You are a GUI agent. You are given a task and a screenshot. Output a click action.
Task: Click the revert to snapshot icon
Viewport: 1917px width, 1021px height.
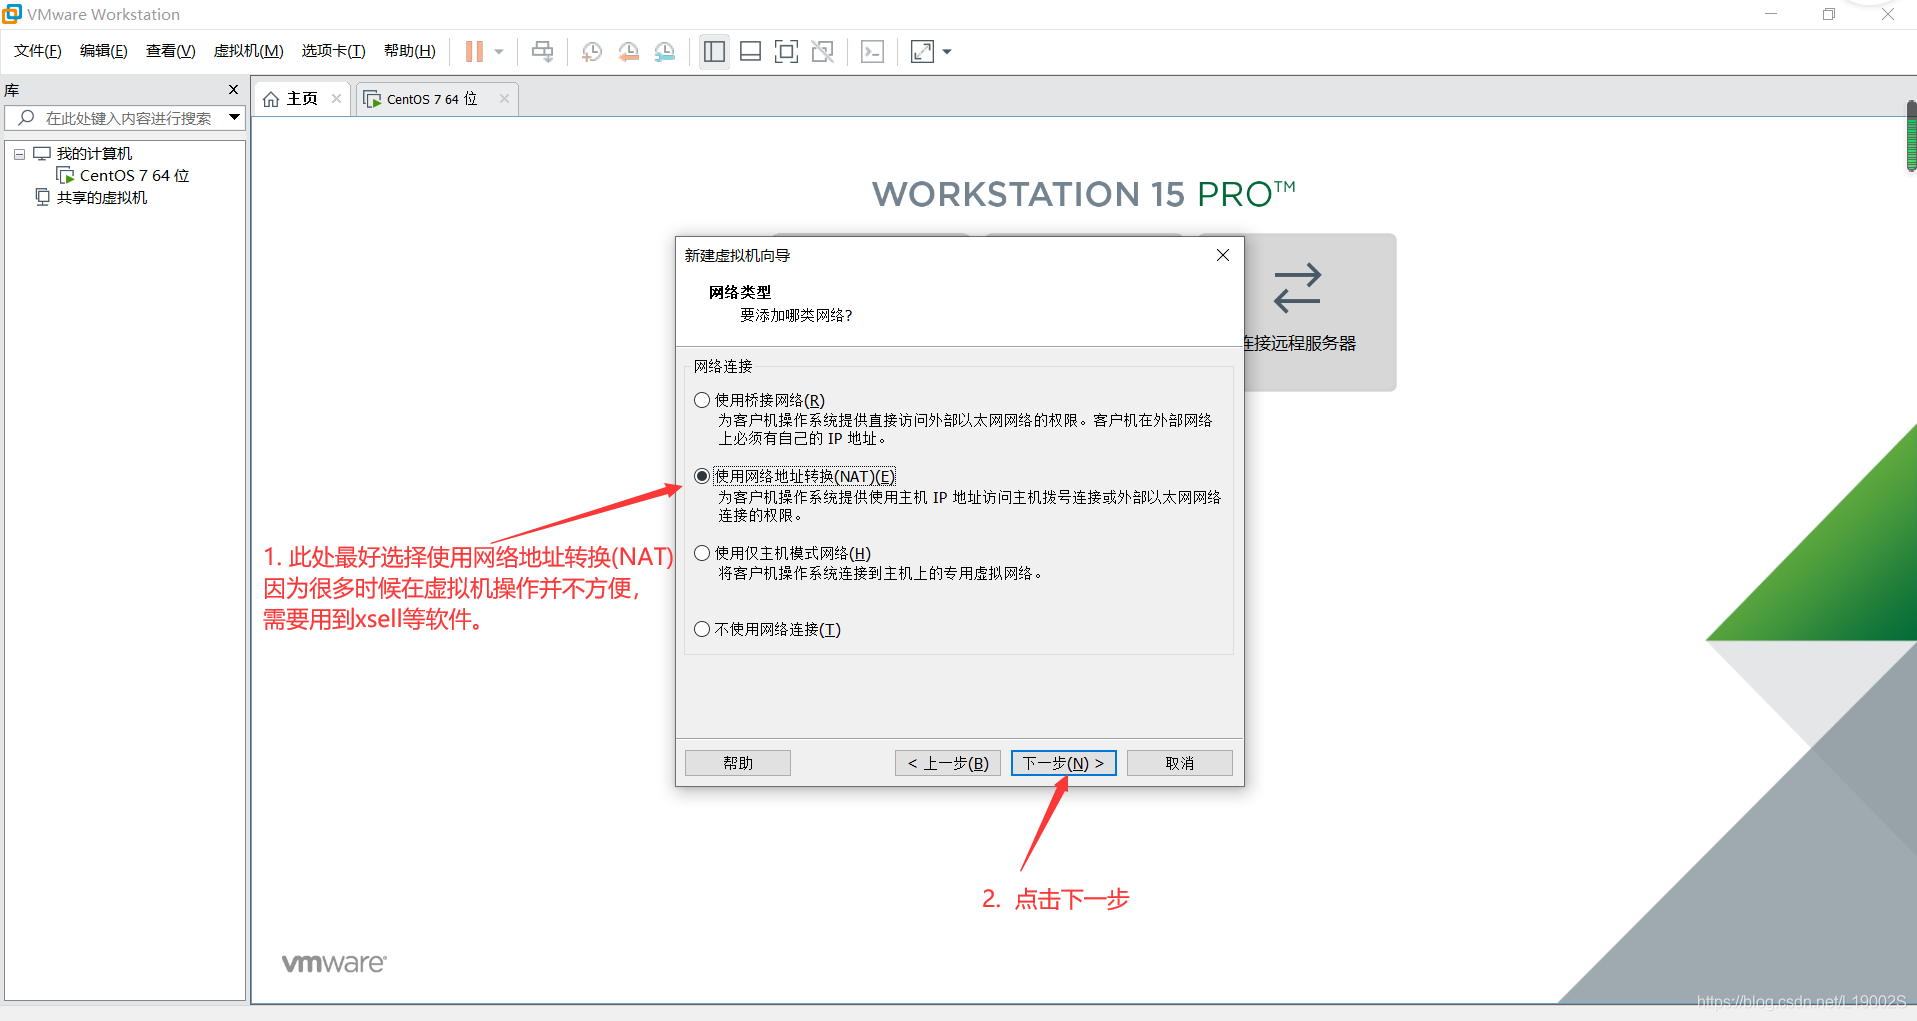[x=628, y=51]
